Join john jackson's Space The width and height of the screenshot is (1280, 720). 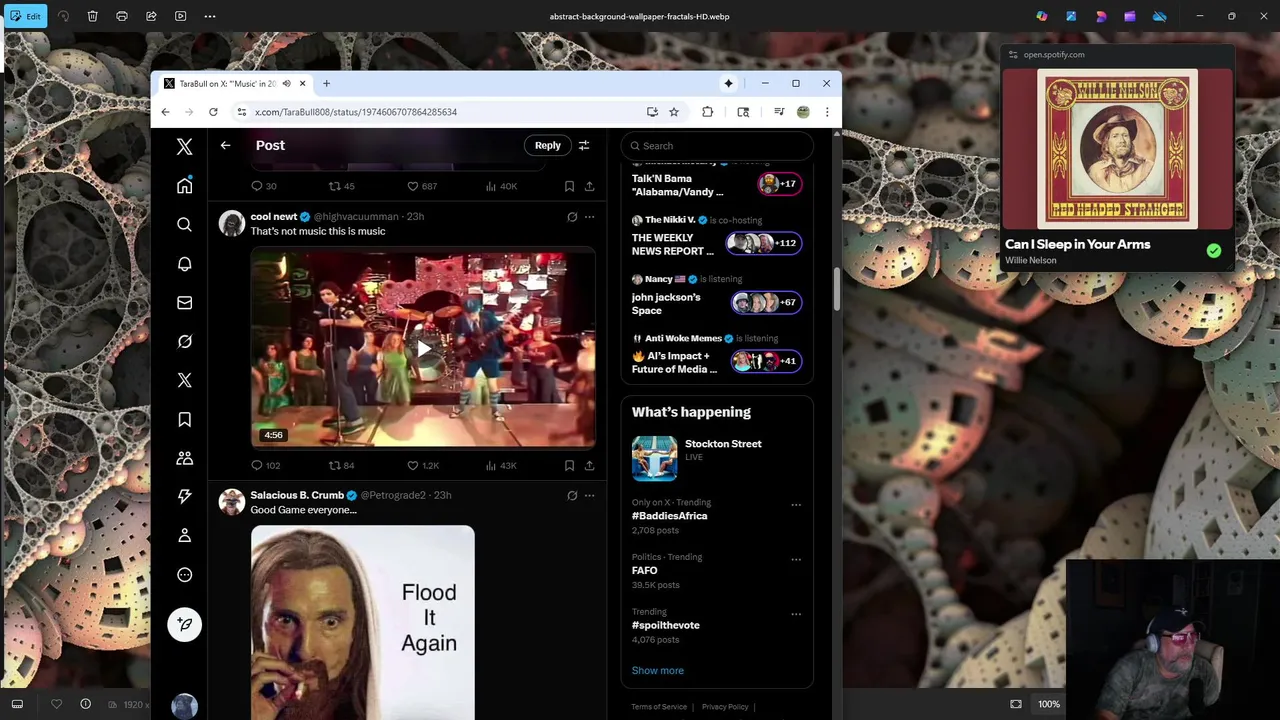point(716,303)
